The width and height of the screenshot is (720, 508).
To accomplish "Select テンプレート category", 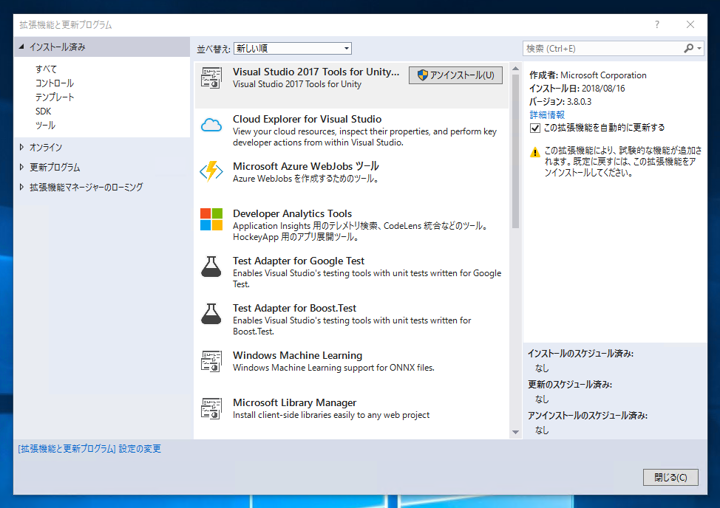I will tap(55, 97).
